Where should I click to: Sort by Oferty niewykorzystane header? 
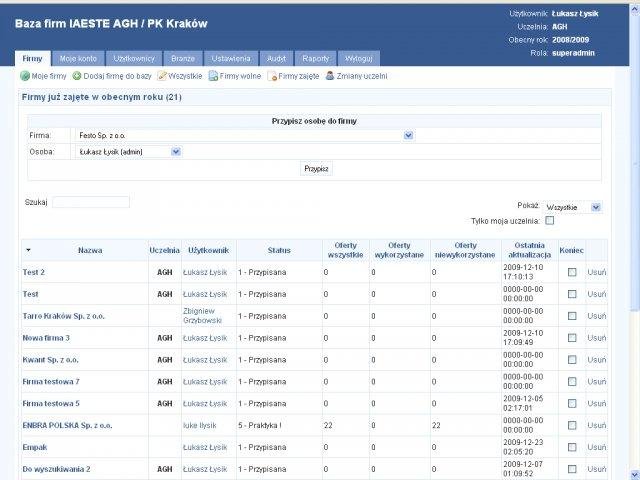pos(465,250)
